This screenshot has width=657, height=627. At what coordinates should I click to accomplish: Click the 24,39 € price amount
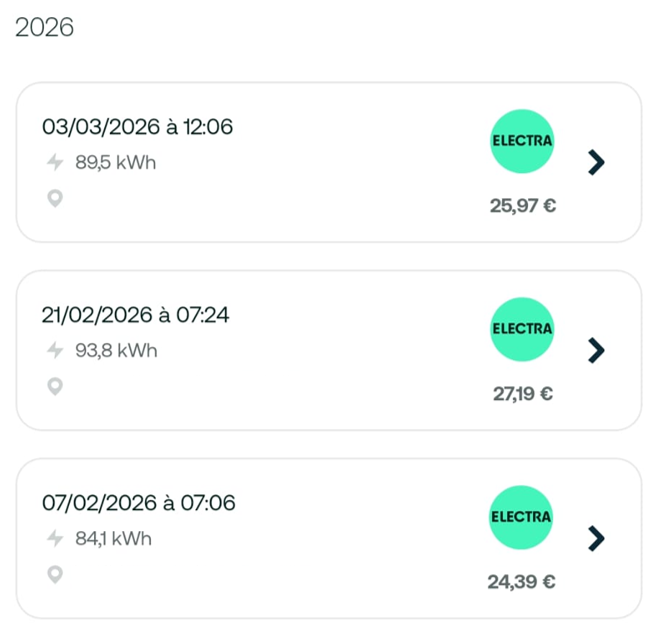click(x=522, y=582)
